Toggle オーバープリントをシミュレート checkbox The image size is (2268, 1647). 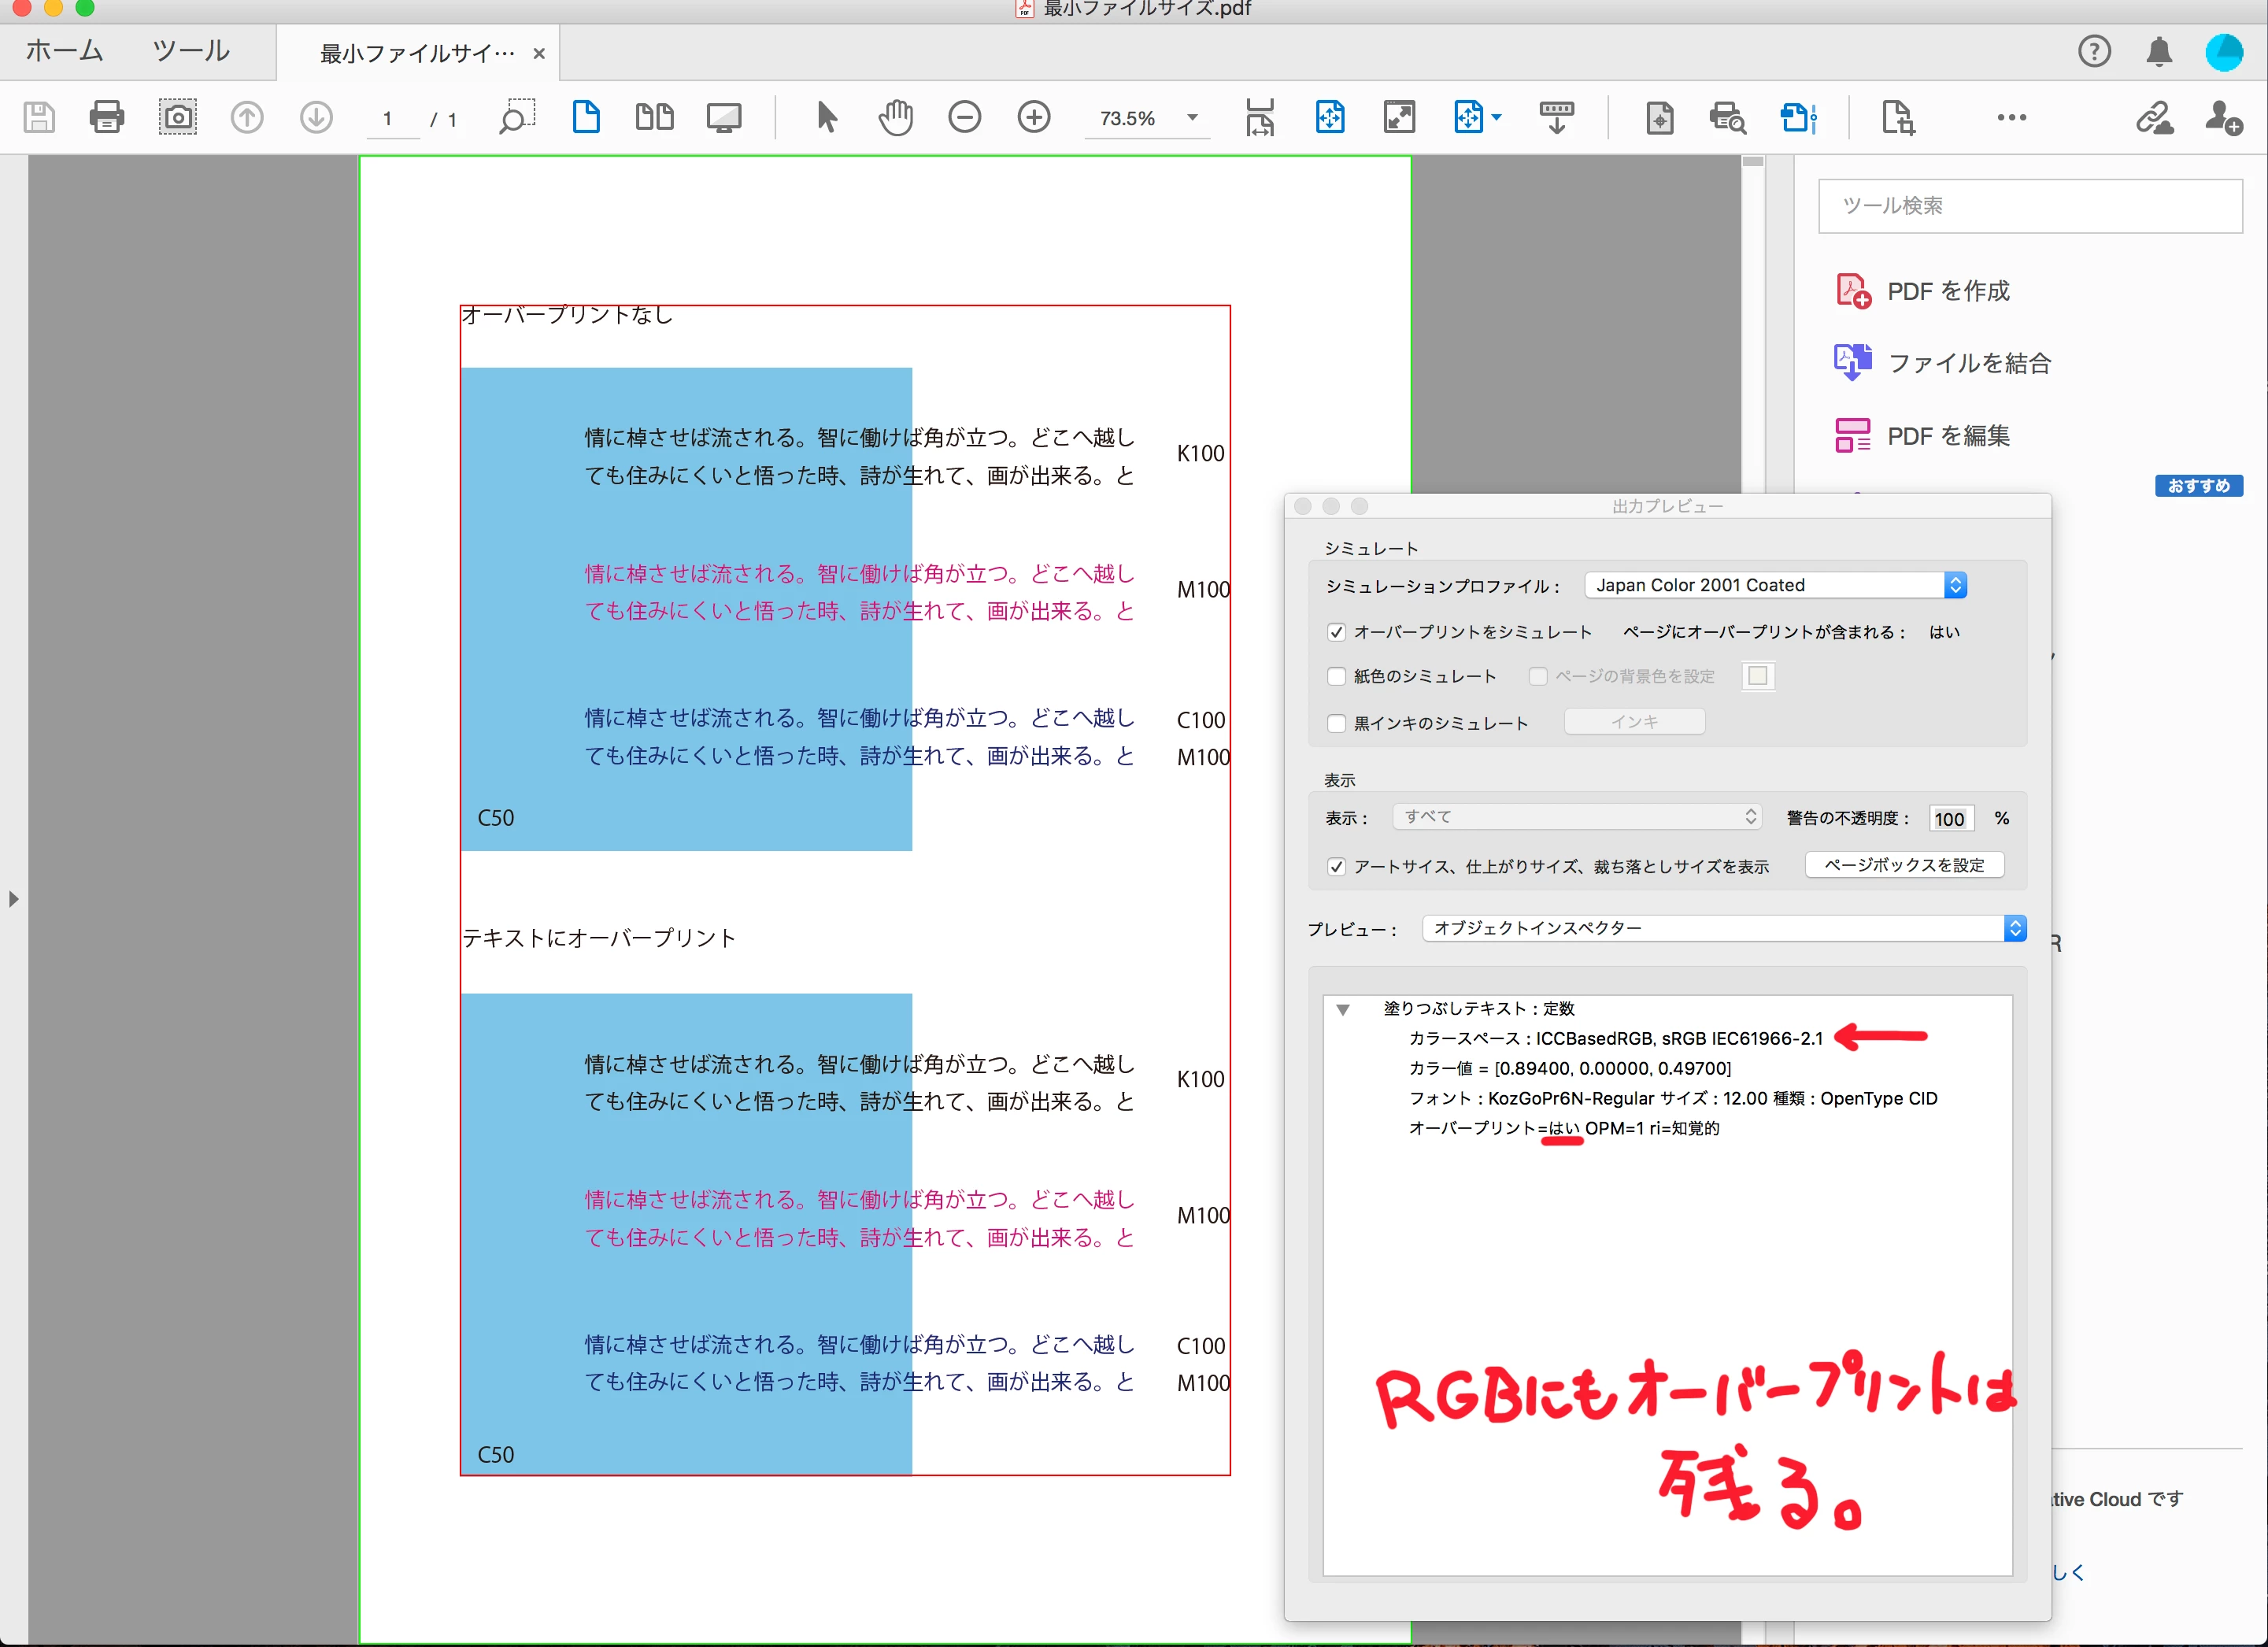1336,632
